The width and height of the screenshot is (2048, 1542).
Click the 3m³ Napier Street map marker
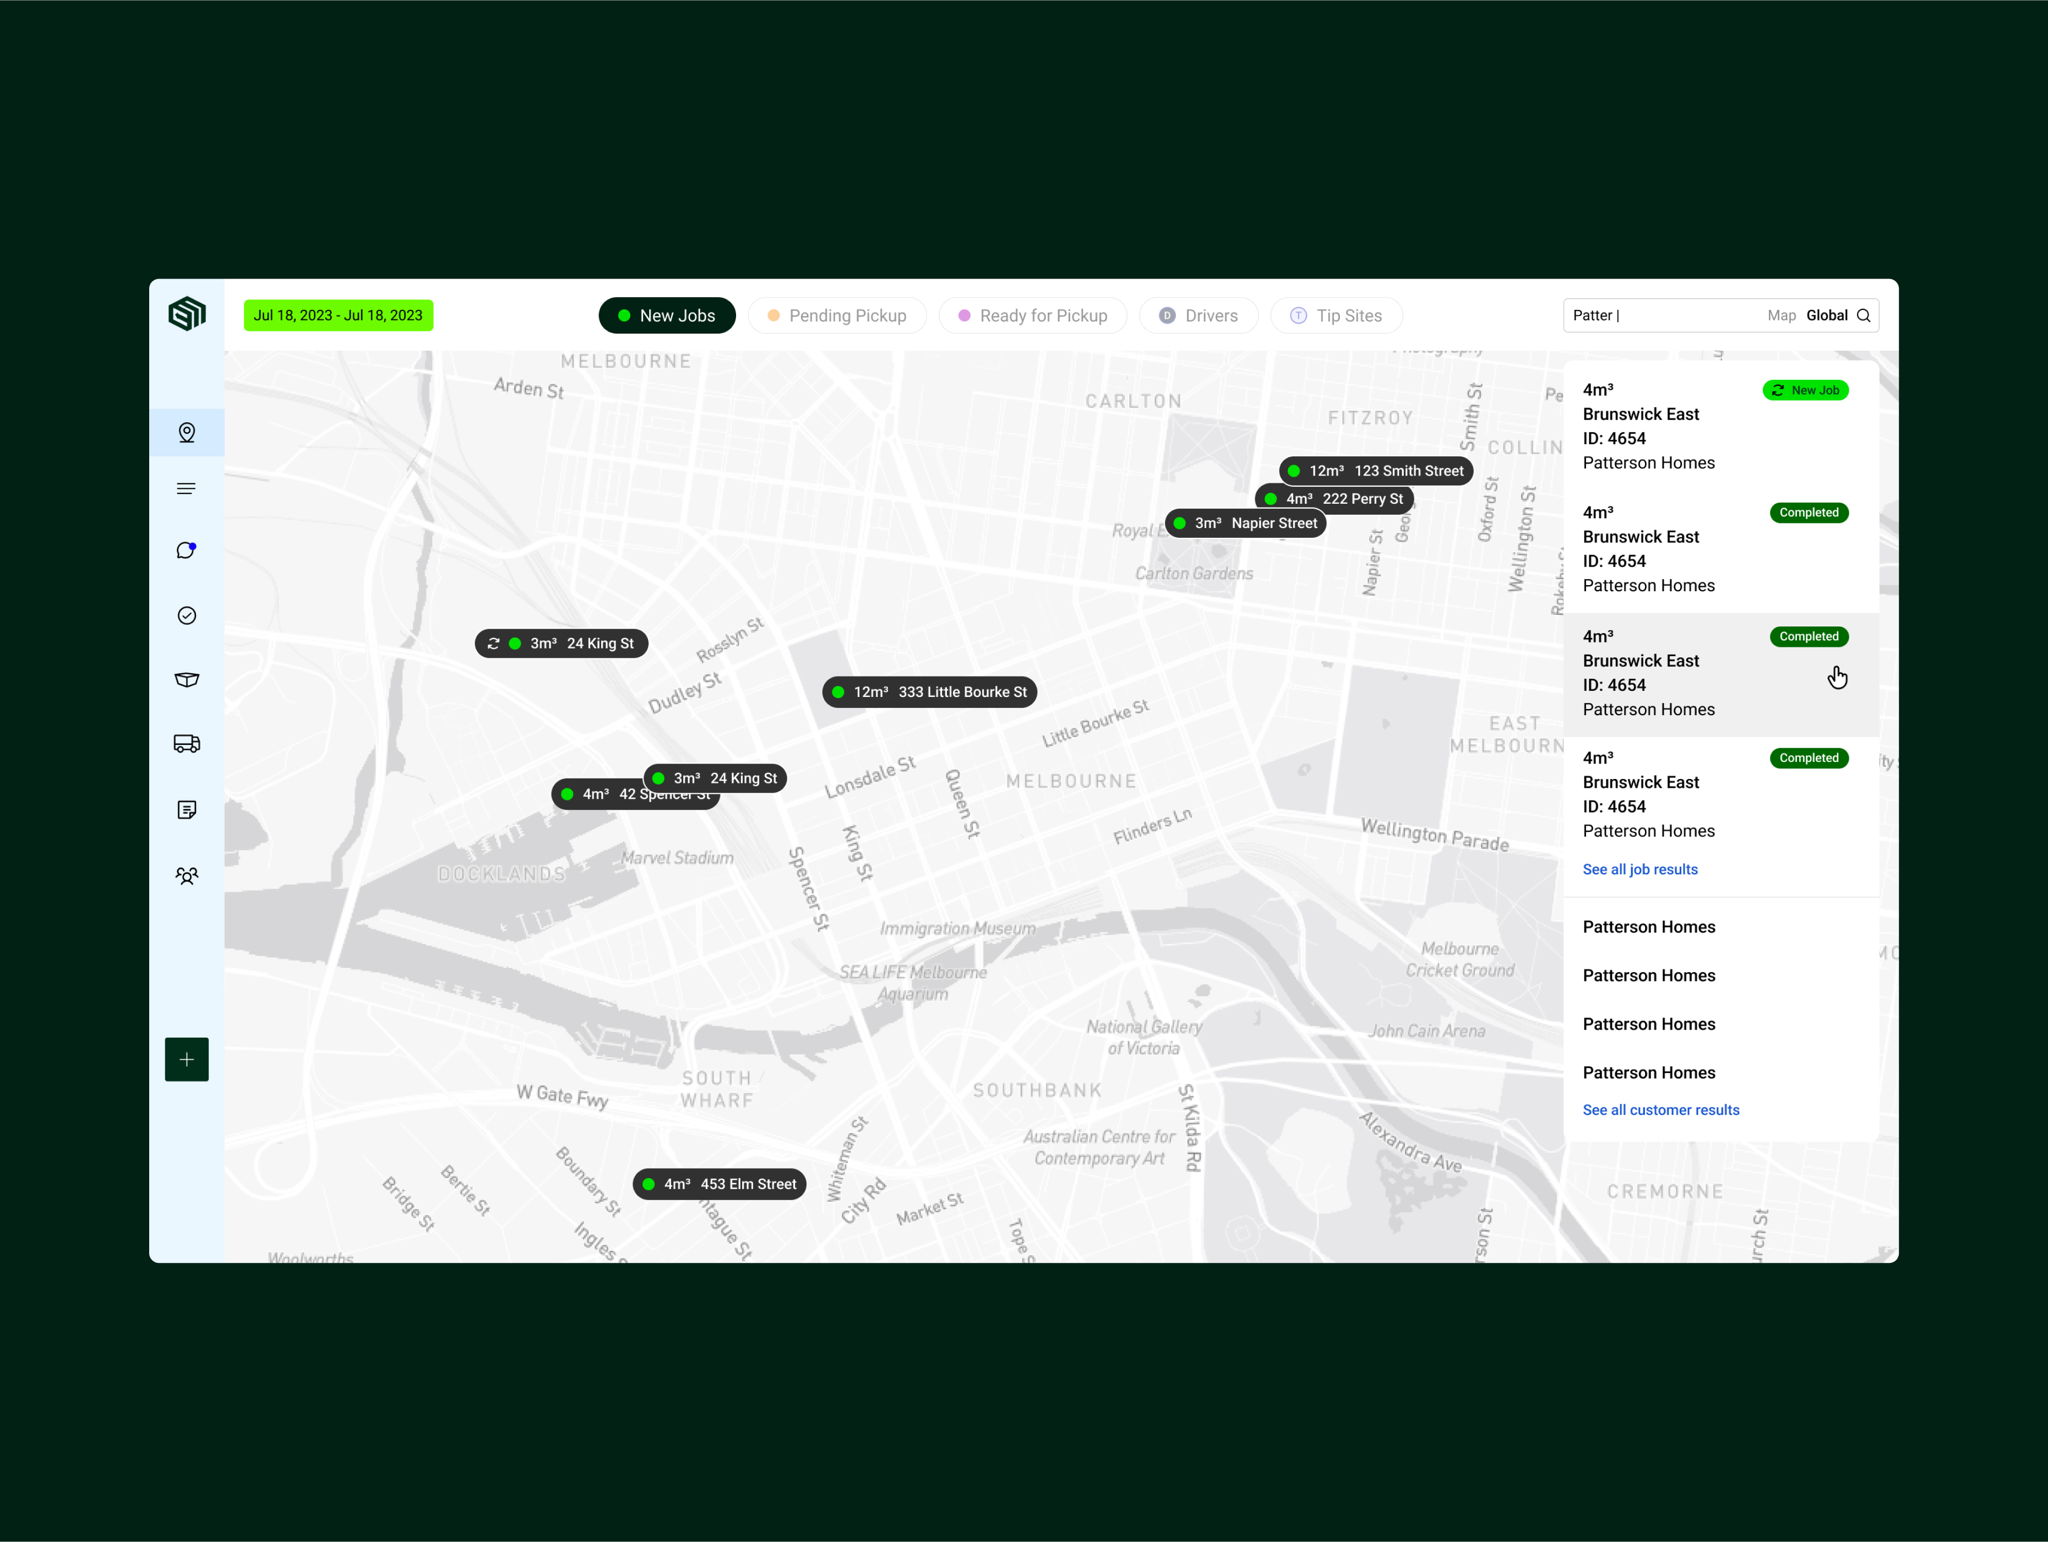(1246, 524)
